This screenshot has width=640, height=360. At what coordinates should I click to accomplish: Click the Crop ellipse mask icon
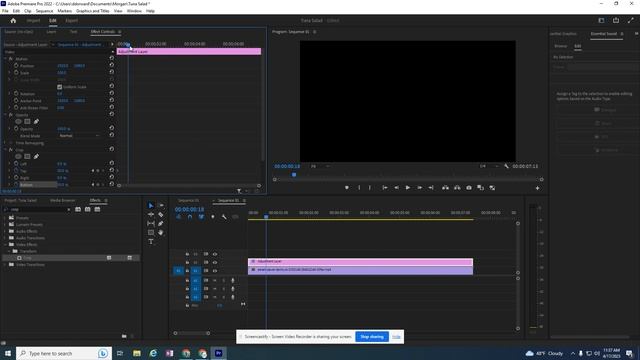[18, 156]
